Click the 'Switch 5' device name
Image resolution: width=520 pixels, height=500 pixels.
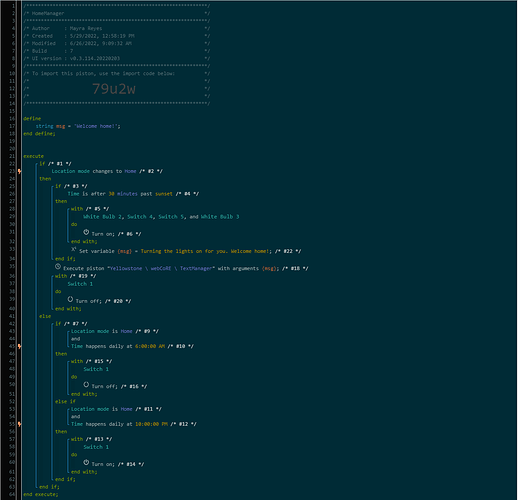point(171,217)
